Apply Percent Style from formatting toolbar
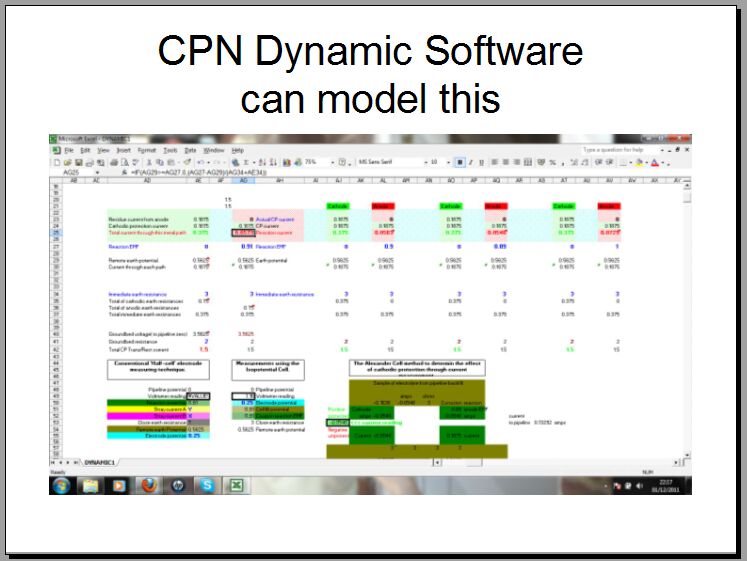Viewport: 747px width, 561px height. point(552,162)
